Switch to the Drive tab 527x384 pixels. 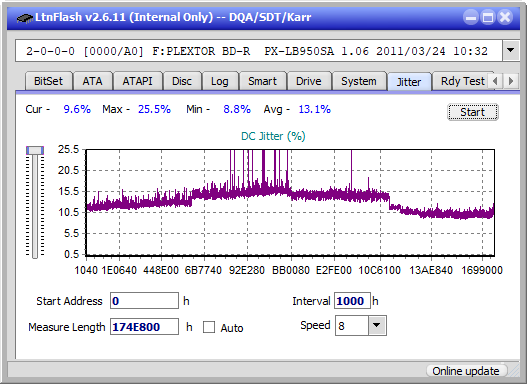pos(309,81)
